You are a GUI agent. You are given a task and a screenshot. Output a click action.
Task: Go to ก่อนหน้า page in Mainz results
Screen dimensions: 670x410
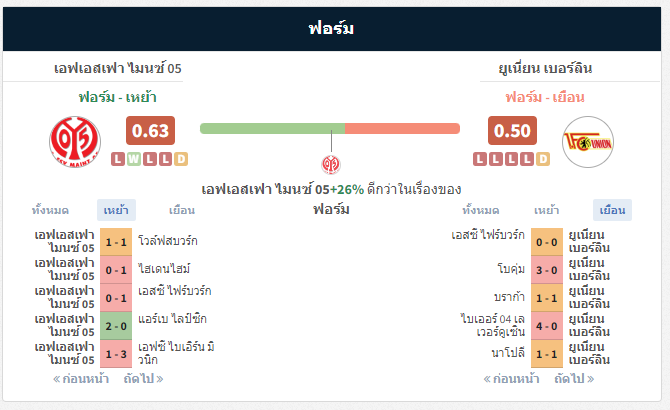pos(81,379)
